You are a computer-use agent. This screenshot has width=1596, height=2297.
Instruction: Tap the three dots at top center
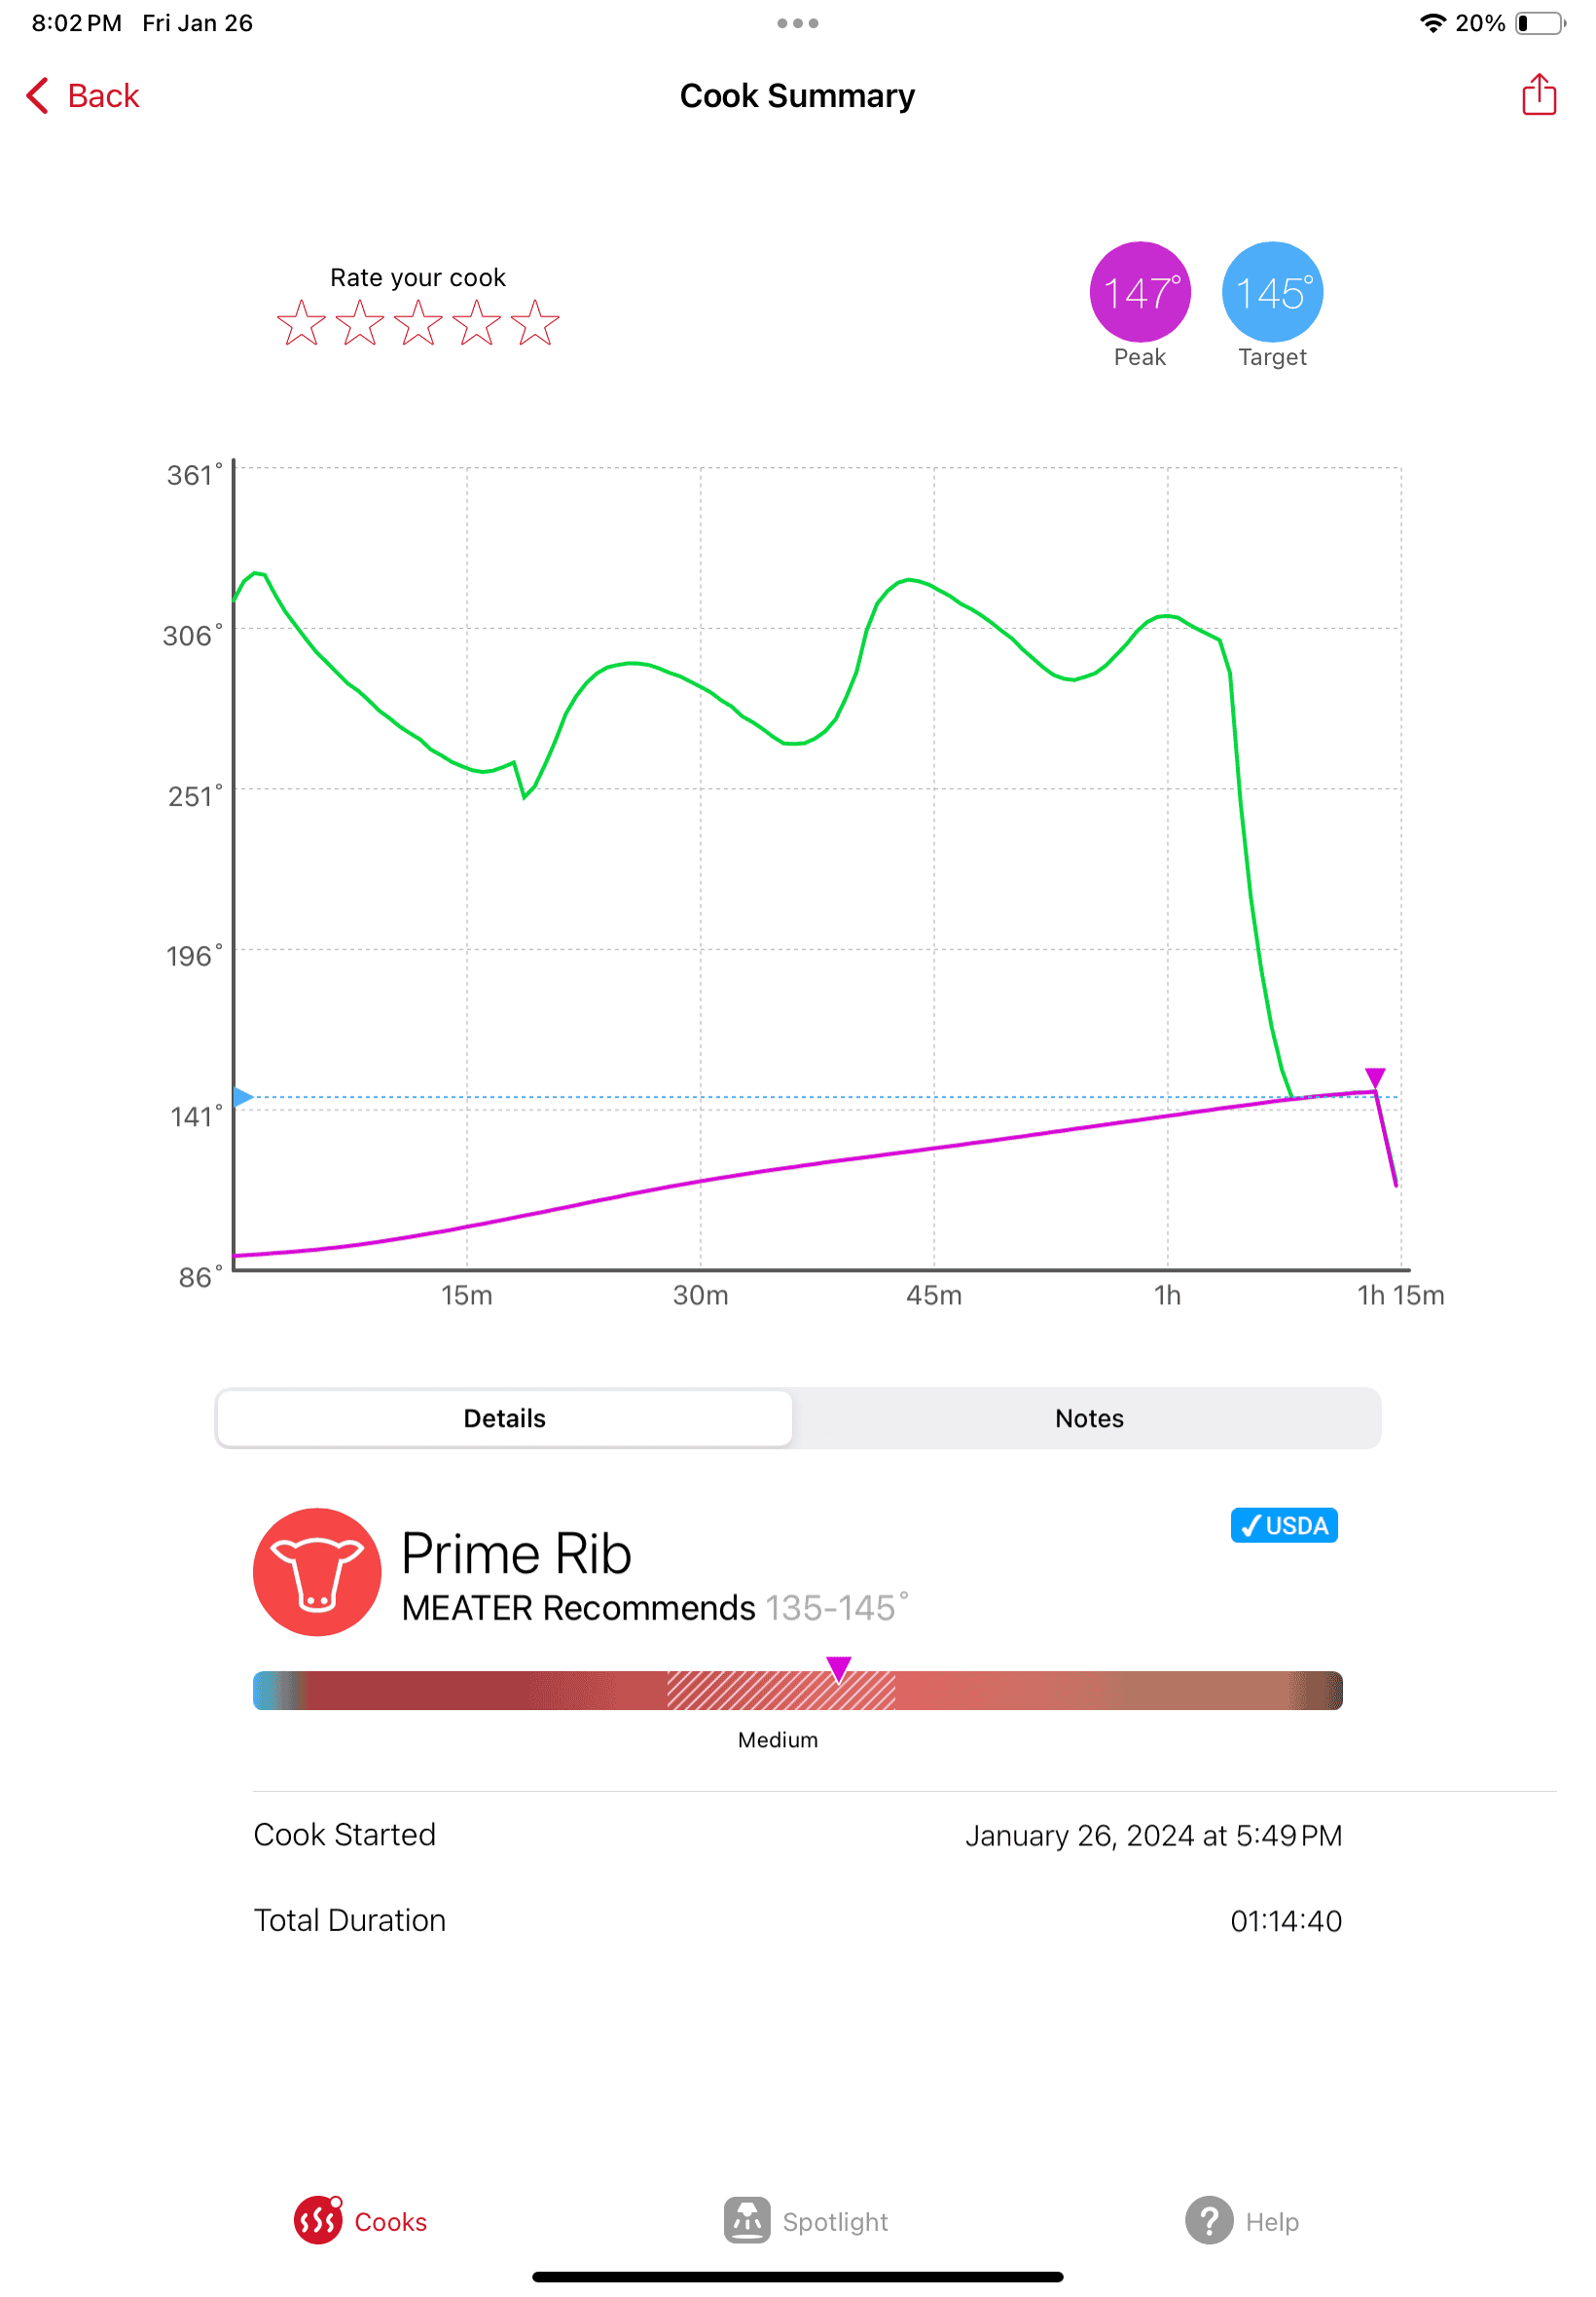click(798, 23)
